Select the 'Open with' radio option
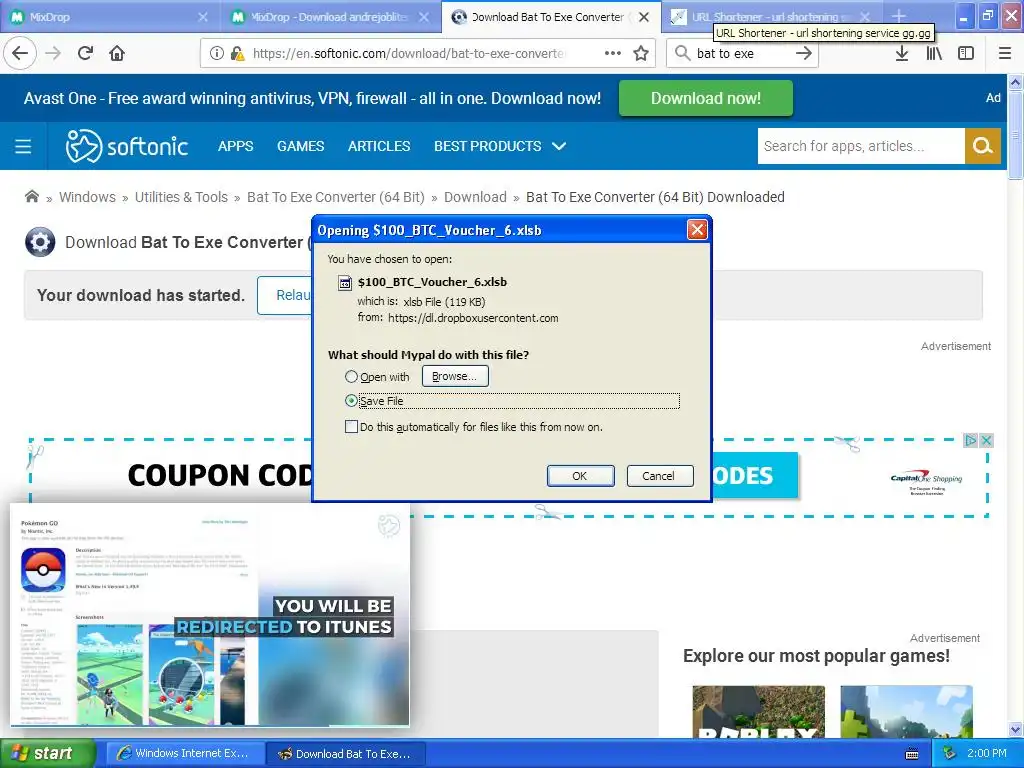Viewport: 1024px width, 768px height. (351, 377)
